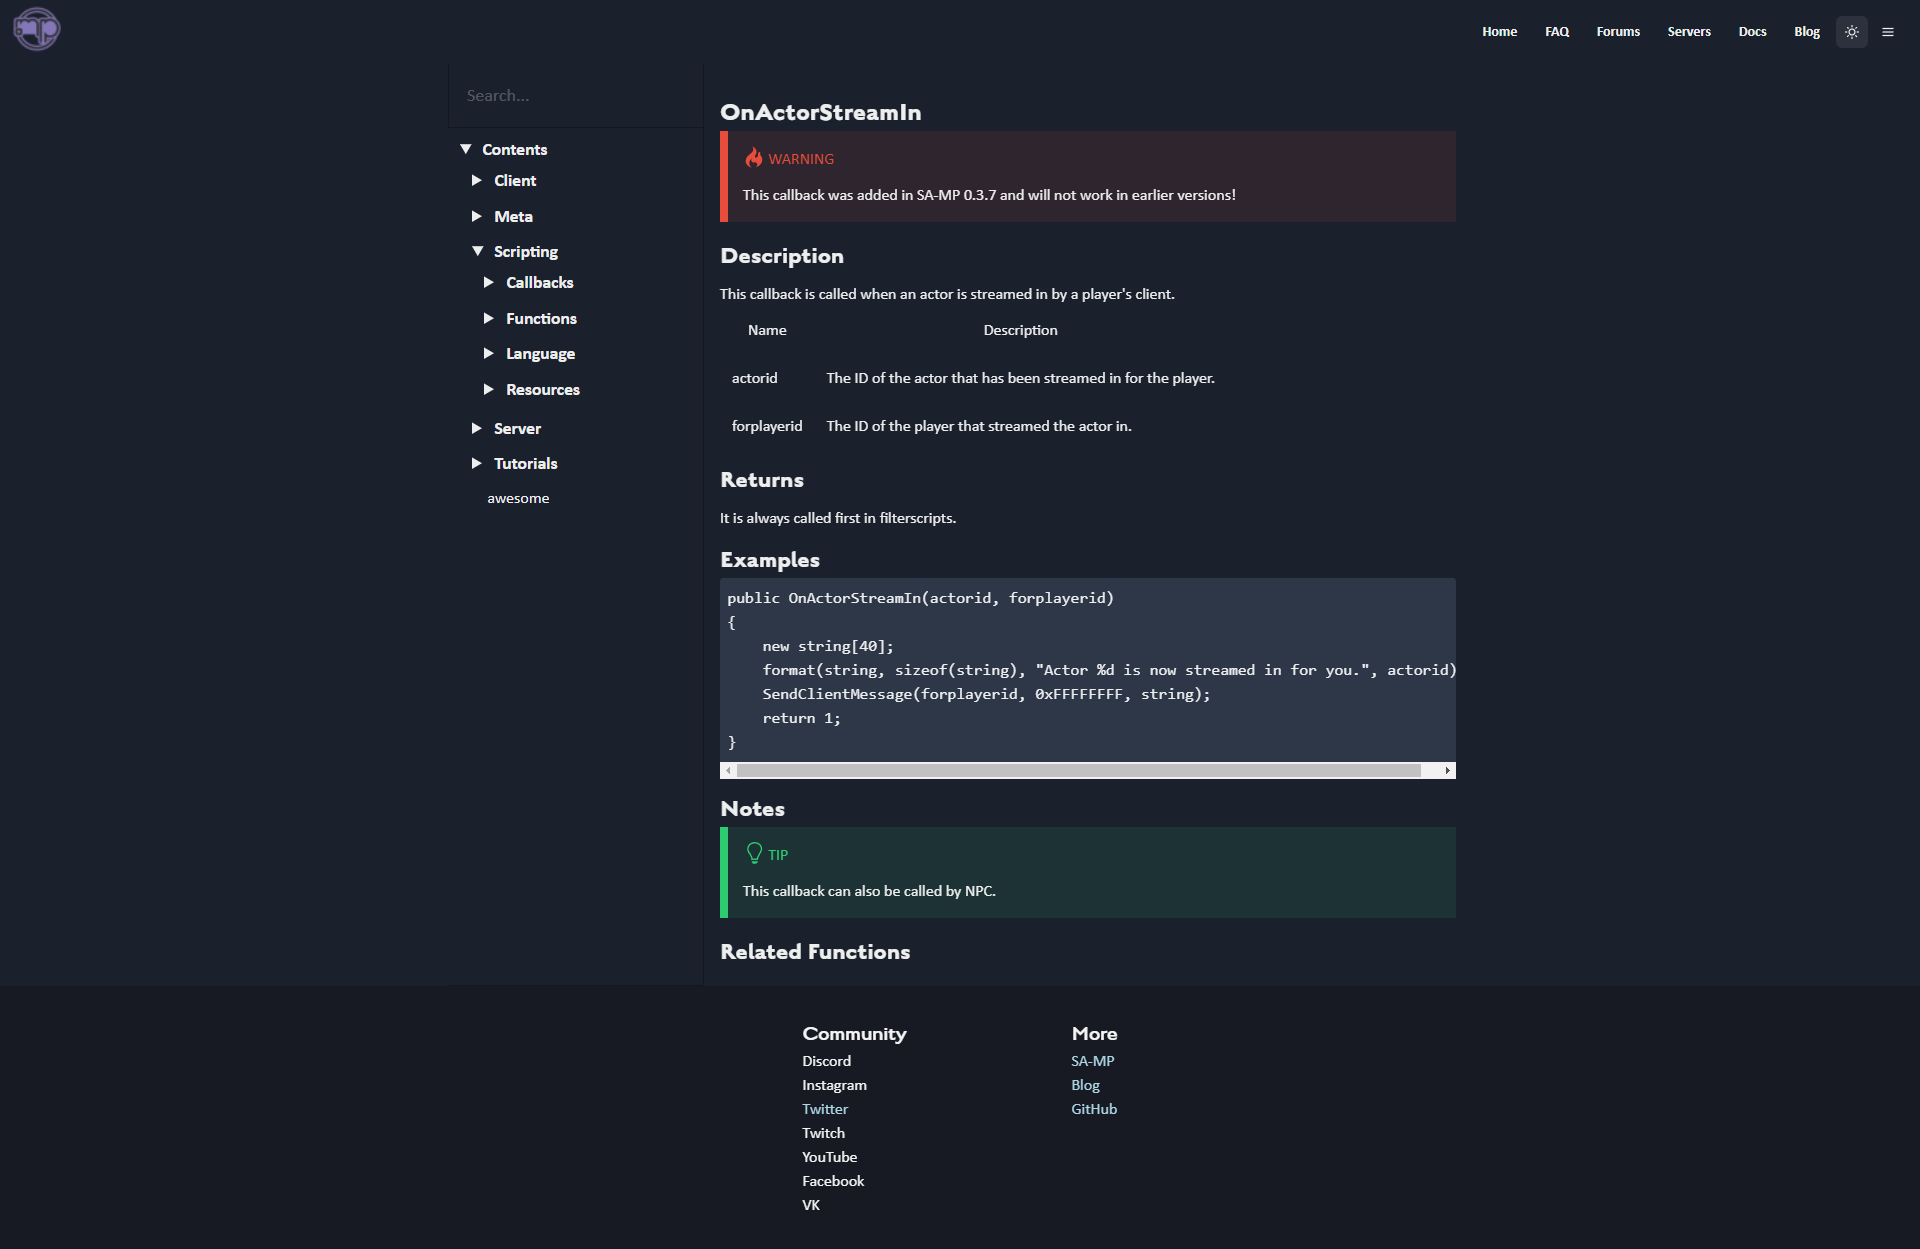This screenshot has width=1920, height=1249.
Task: Click the fire icon in the WARNING box
Action: 754,157
